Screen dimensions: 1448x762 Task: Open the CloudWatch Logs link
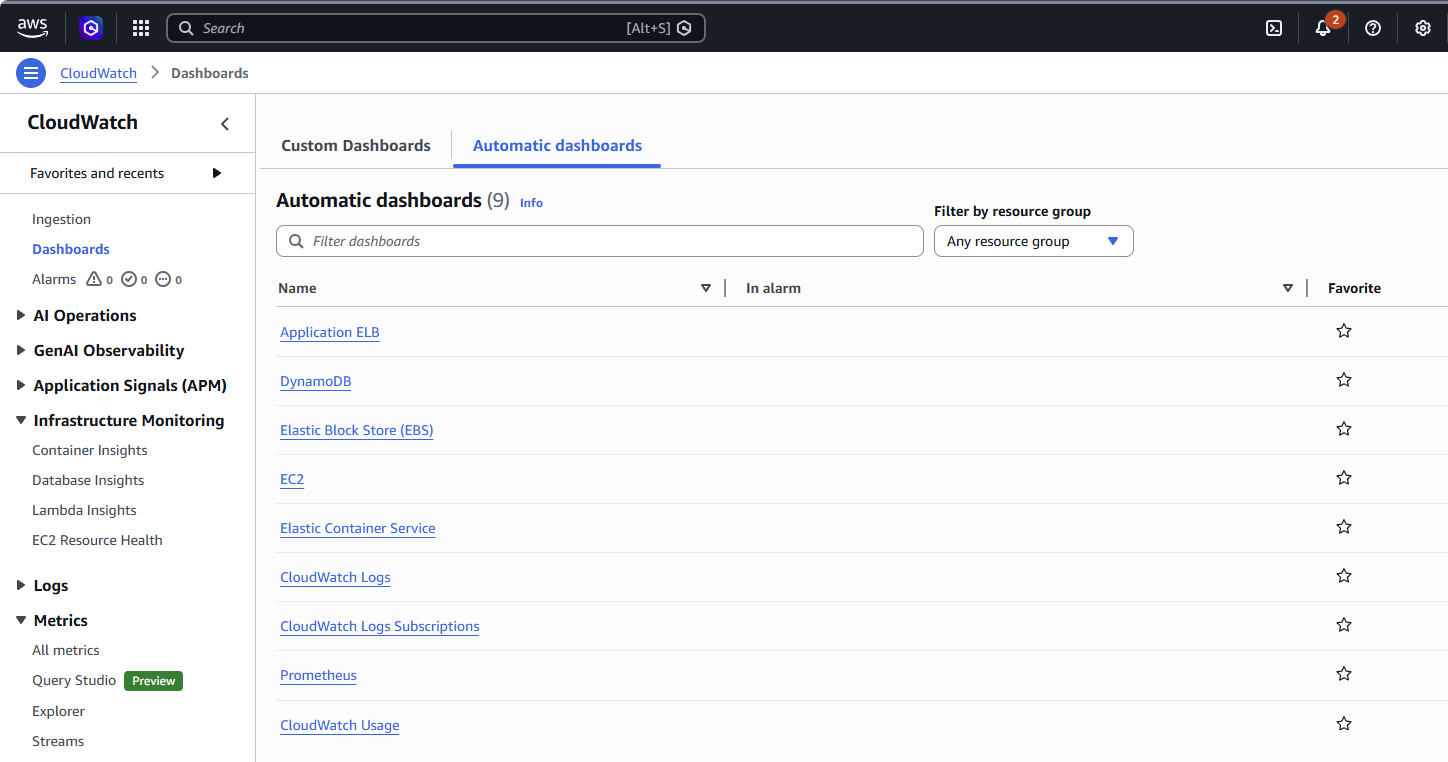[335, 577]
